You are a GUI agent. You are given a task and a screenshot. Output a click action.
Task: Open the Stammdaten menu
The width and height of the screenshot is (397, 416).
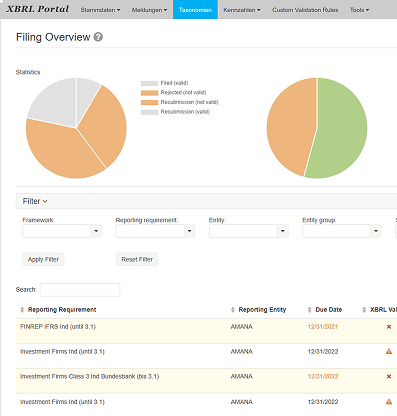(x=100, y=10)
